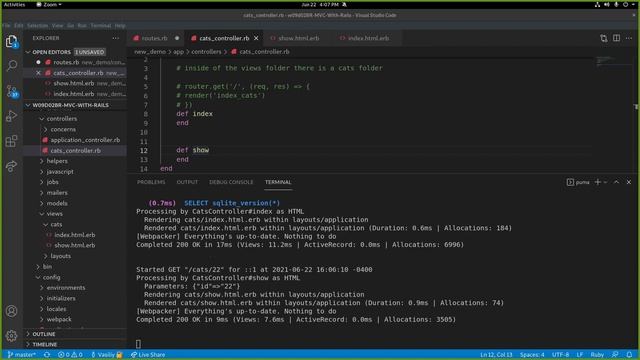
Task: Switch to the routes.rb tab
Action: pos(155,38)
